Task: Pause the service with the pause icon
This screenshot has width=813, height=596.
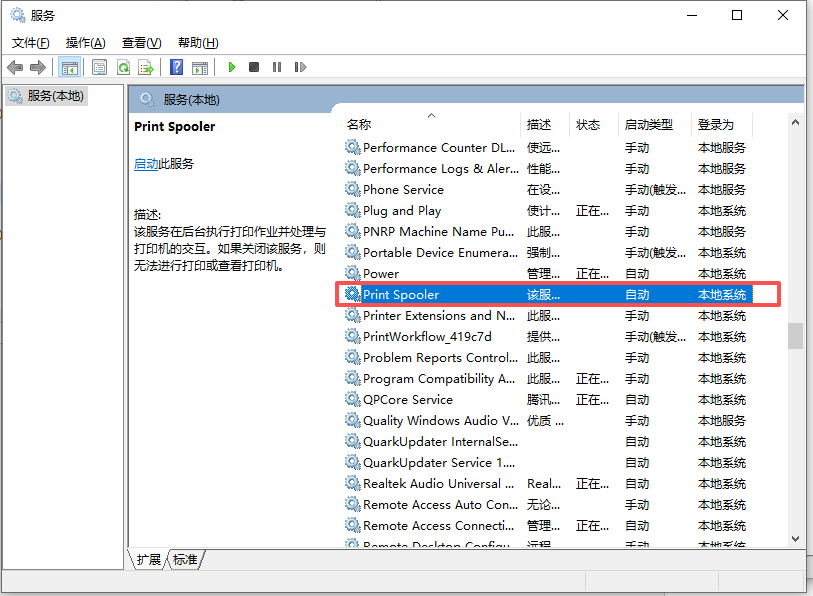Action: (277, 67)
